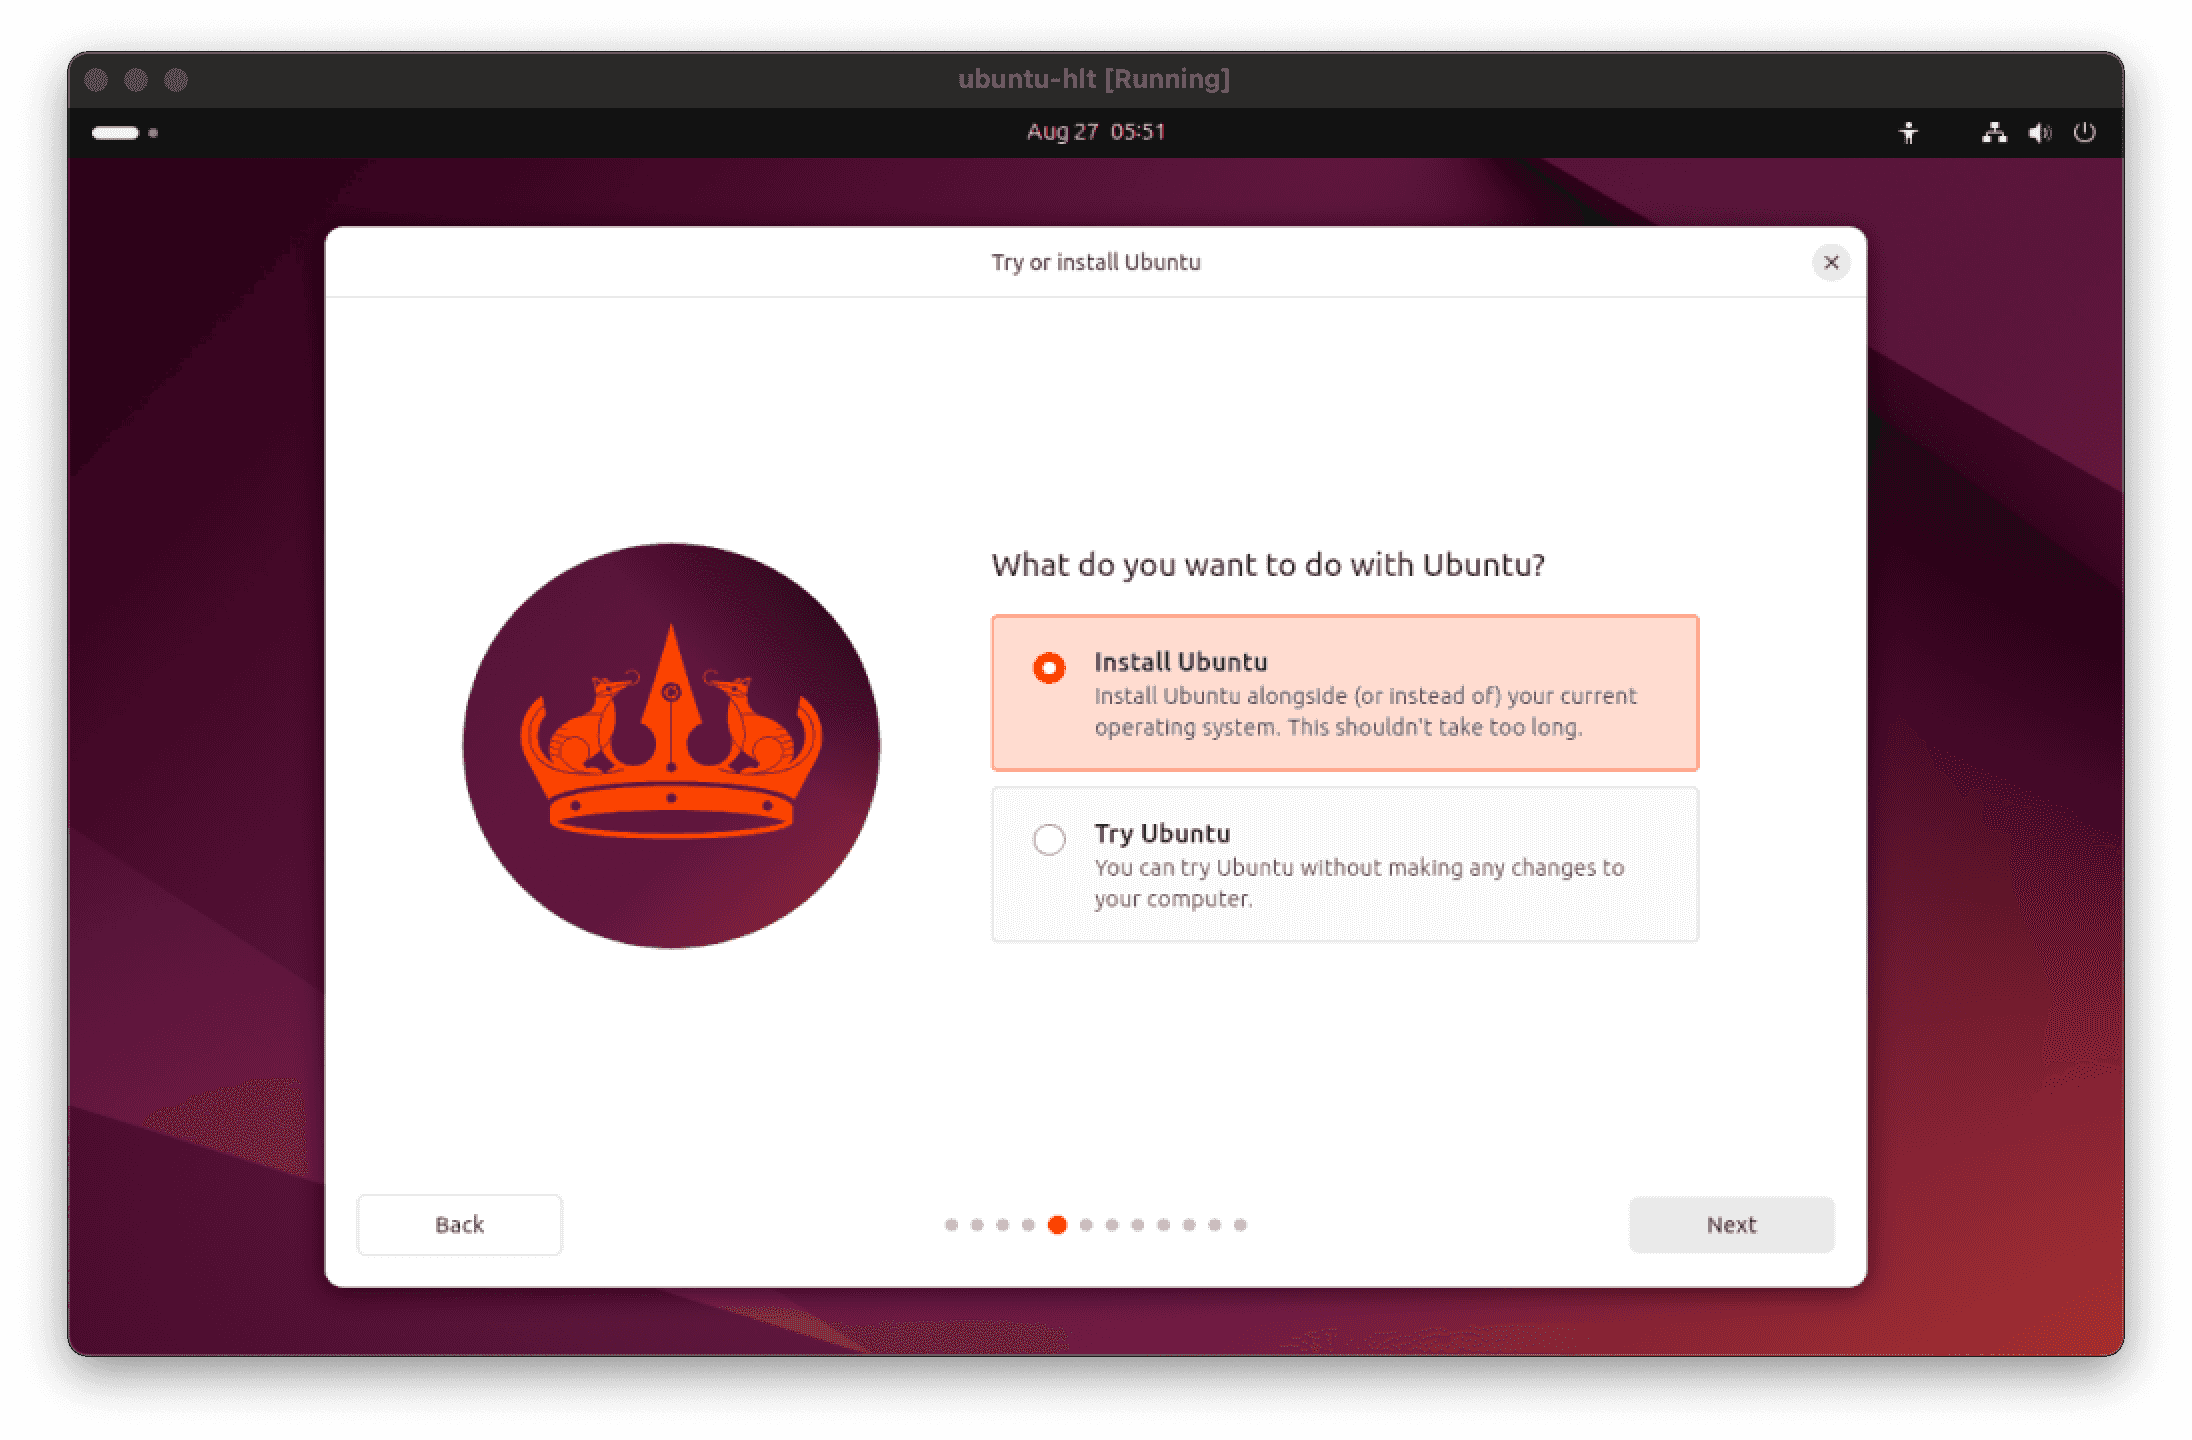This screenshot has width=2192, height=1440.
Task: Open the Aug 27 05:51 clock menu
Action: (x=1096, y=132)
